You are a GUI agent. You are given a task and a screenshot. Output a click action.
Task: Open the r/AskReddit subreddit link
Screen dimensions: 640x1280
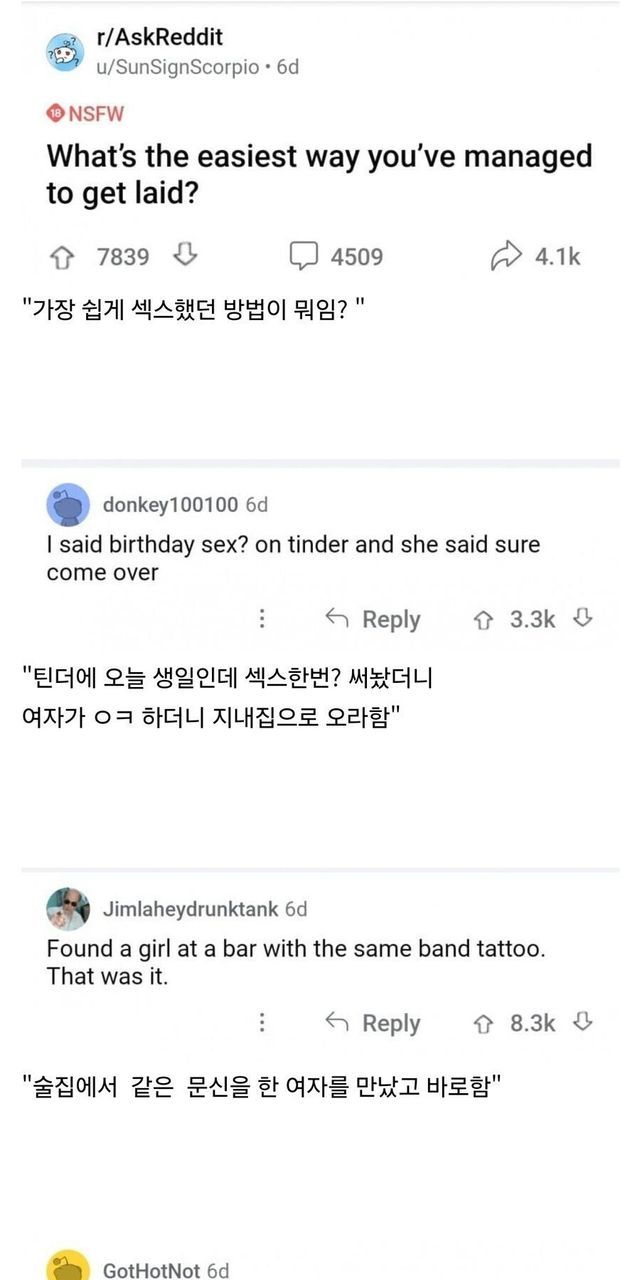coord(159,37)
